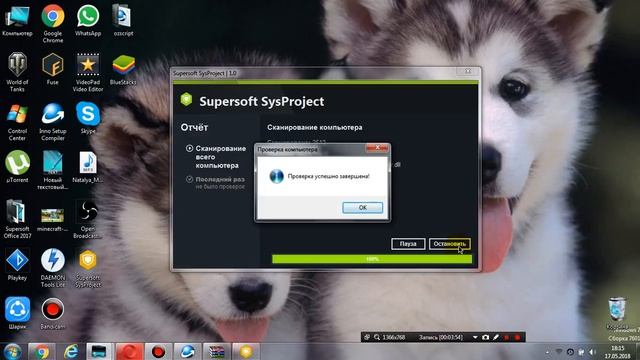Select the µTorrent desktop shortcut
The image size is (640, 360).
coord(17,167)
